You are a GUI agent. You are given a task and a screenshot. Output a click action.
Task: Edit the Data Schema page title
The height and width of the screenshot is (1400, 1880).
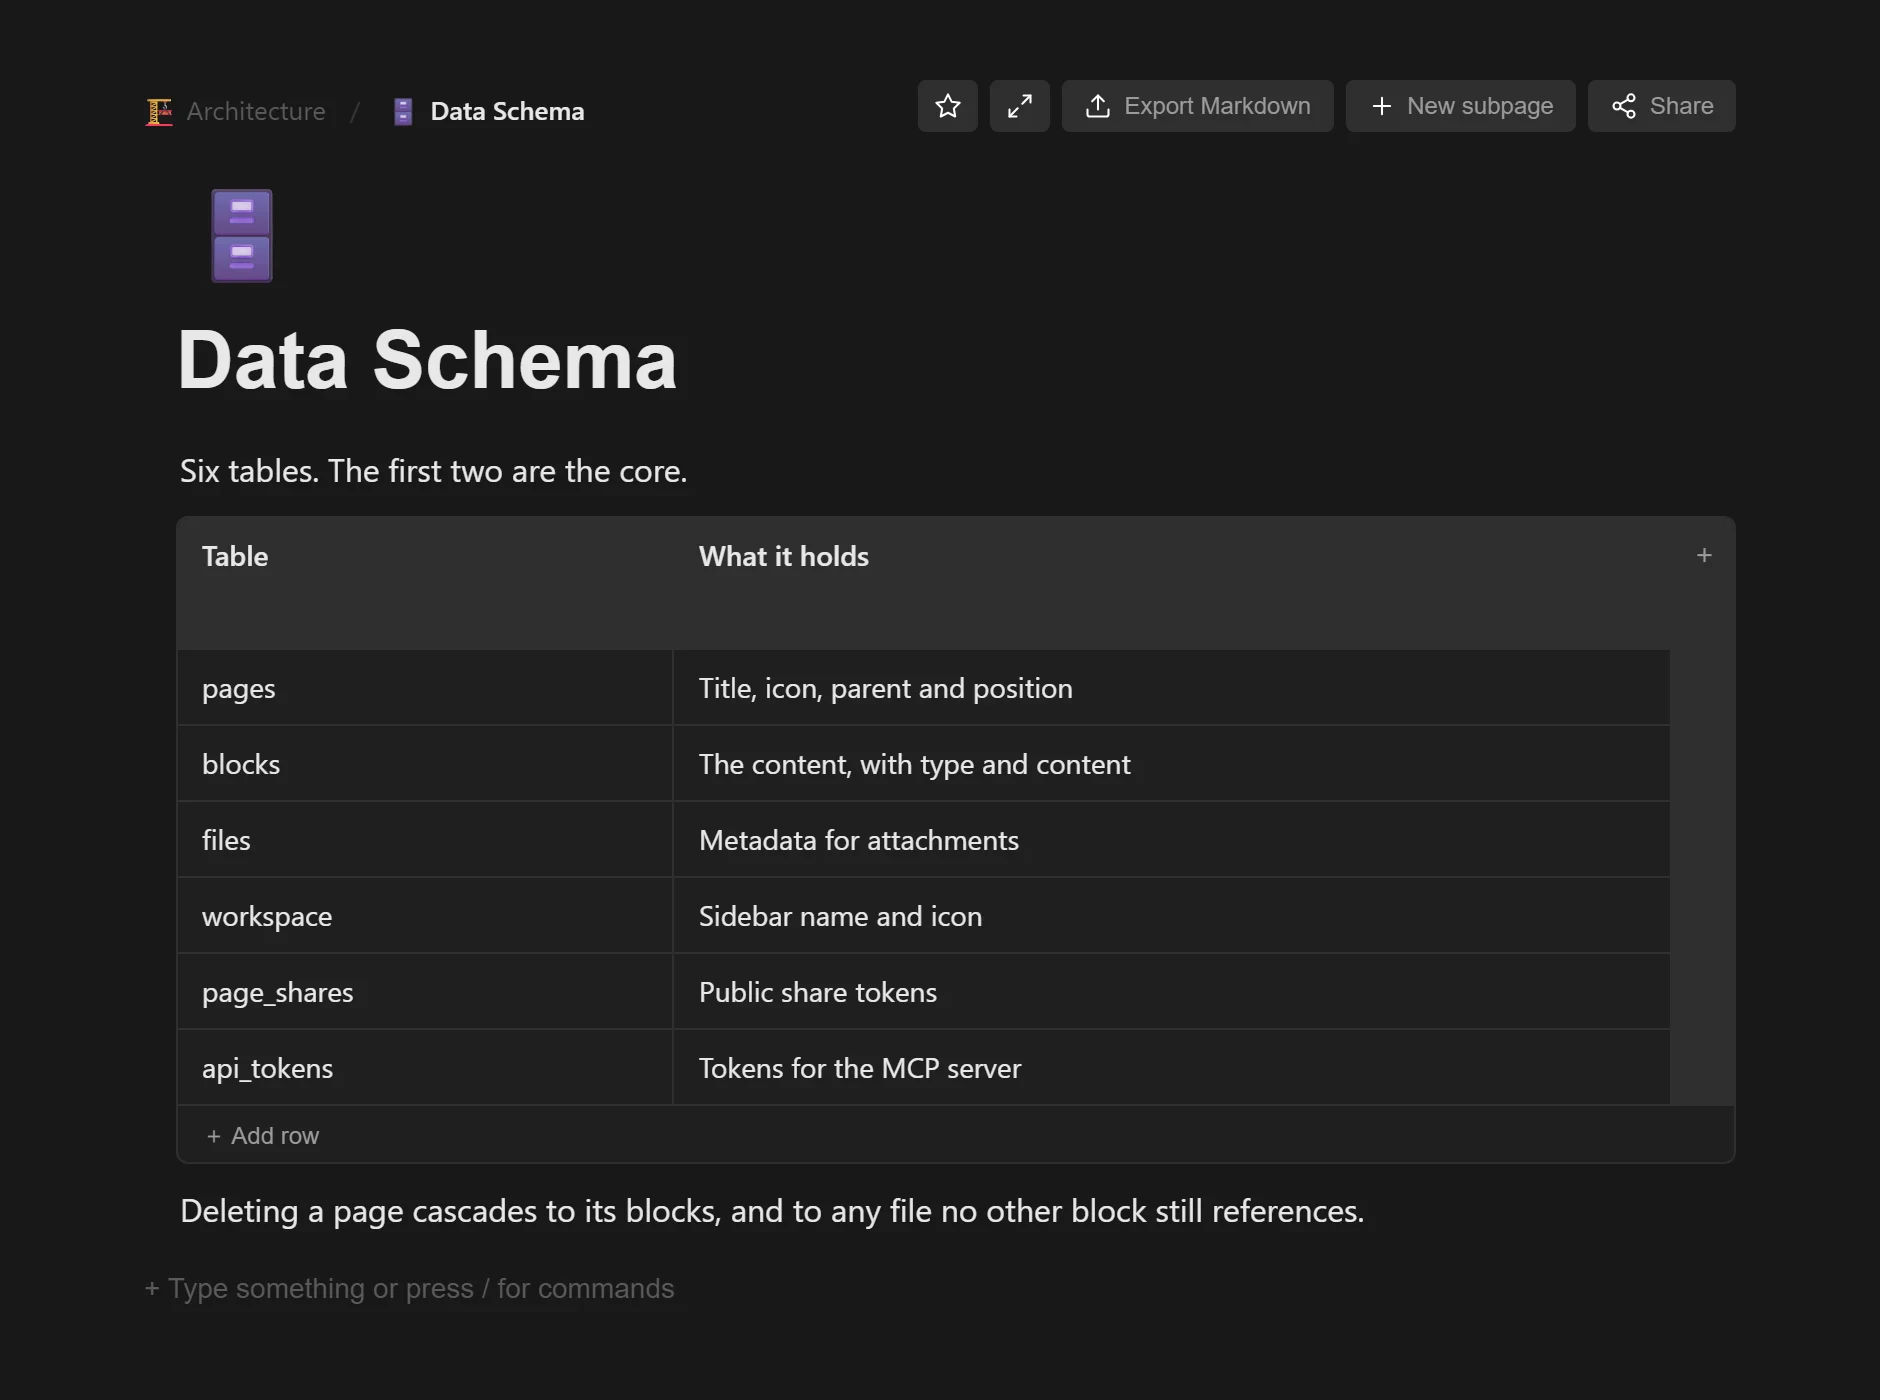click(x=427, y=360)
